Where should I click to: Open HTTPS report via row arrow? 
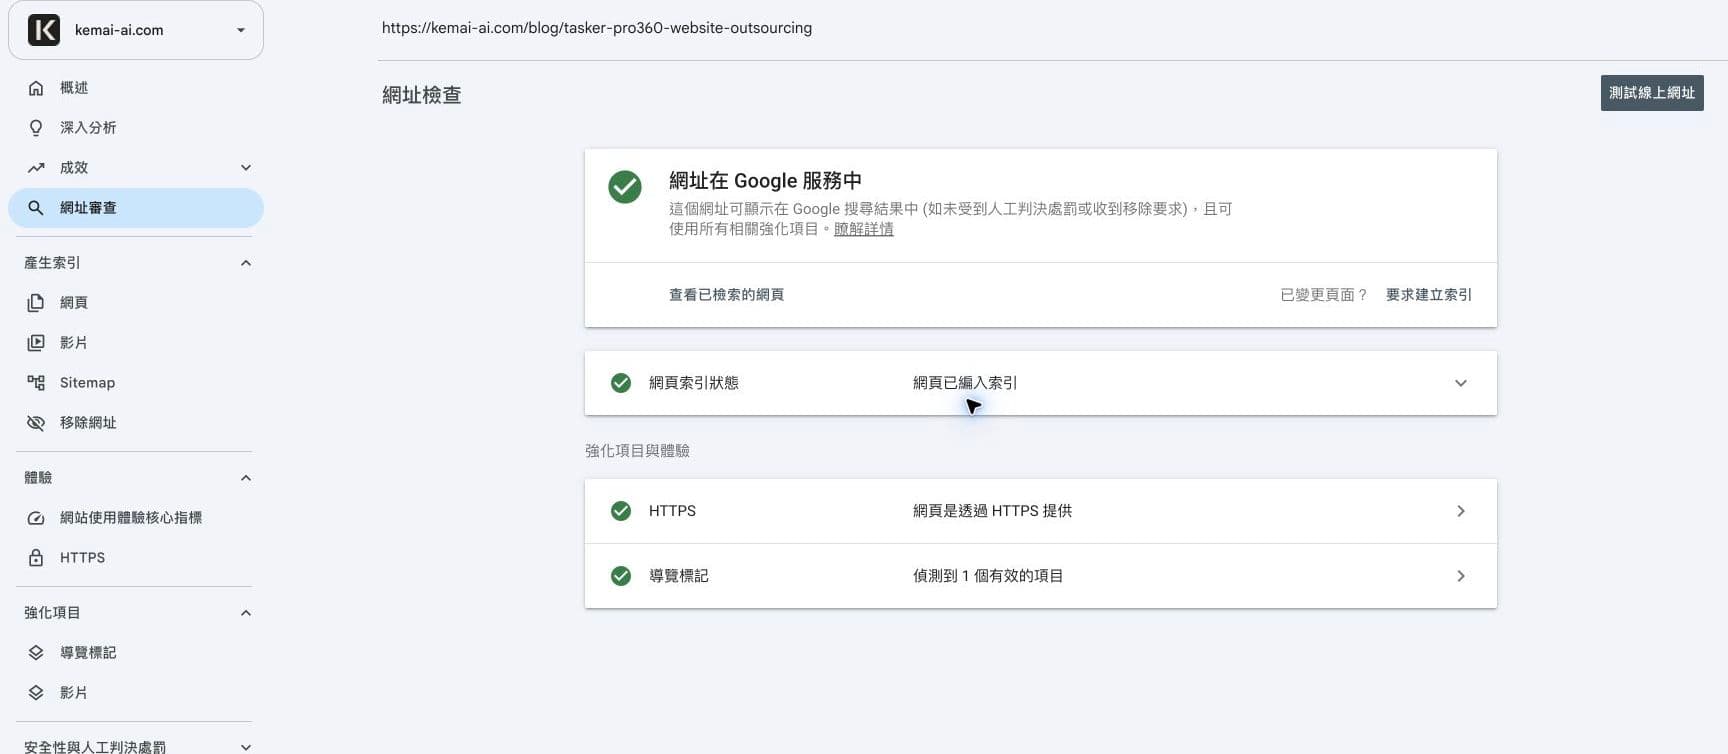[x=1461, y=511]
